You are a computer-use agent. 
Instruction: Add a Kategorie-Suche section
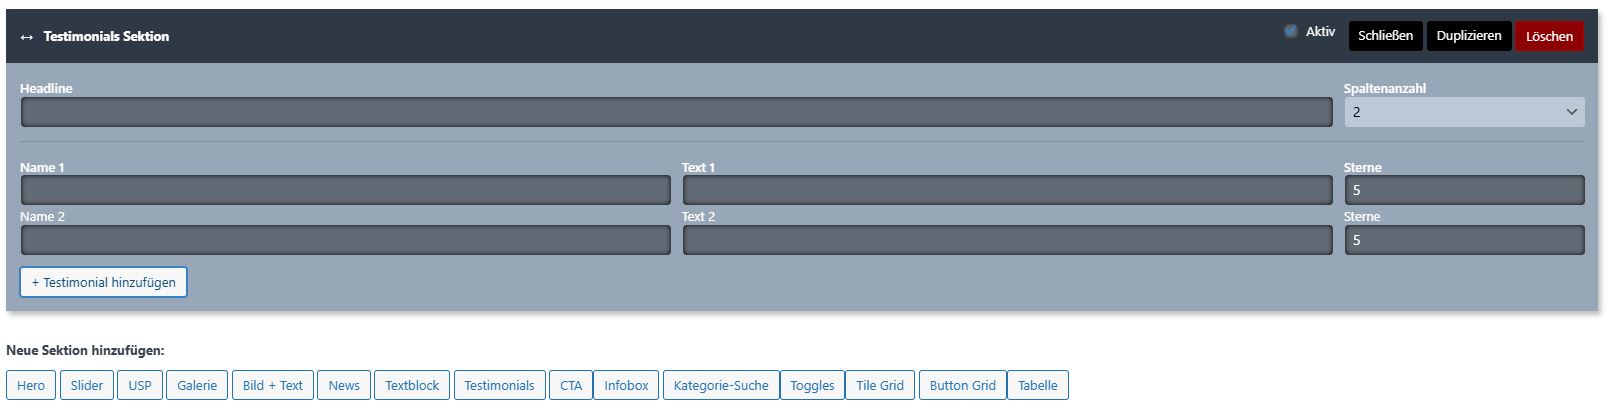coord(721,385)
